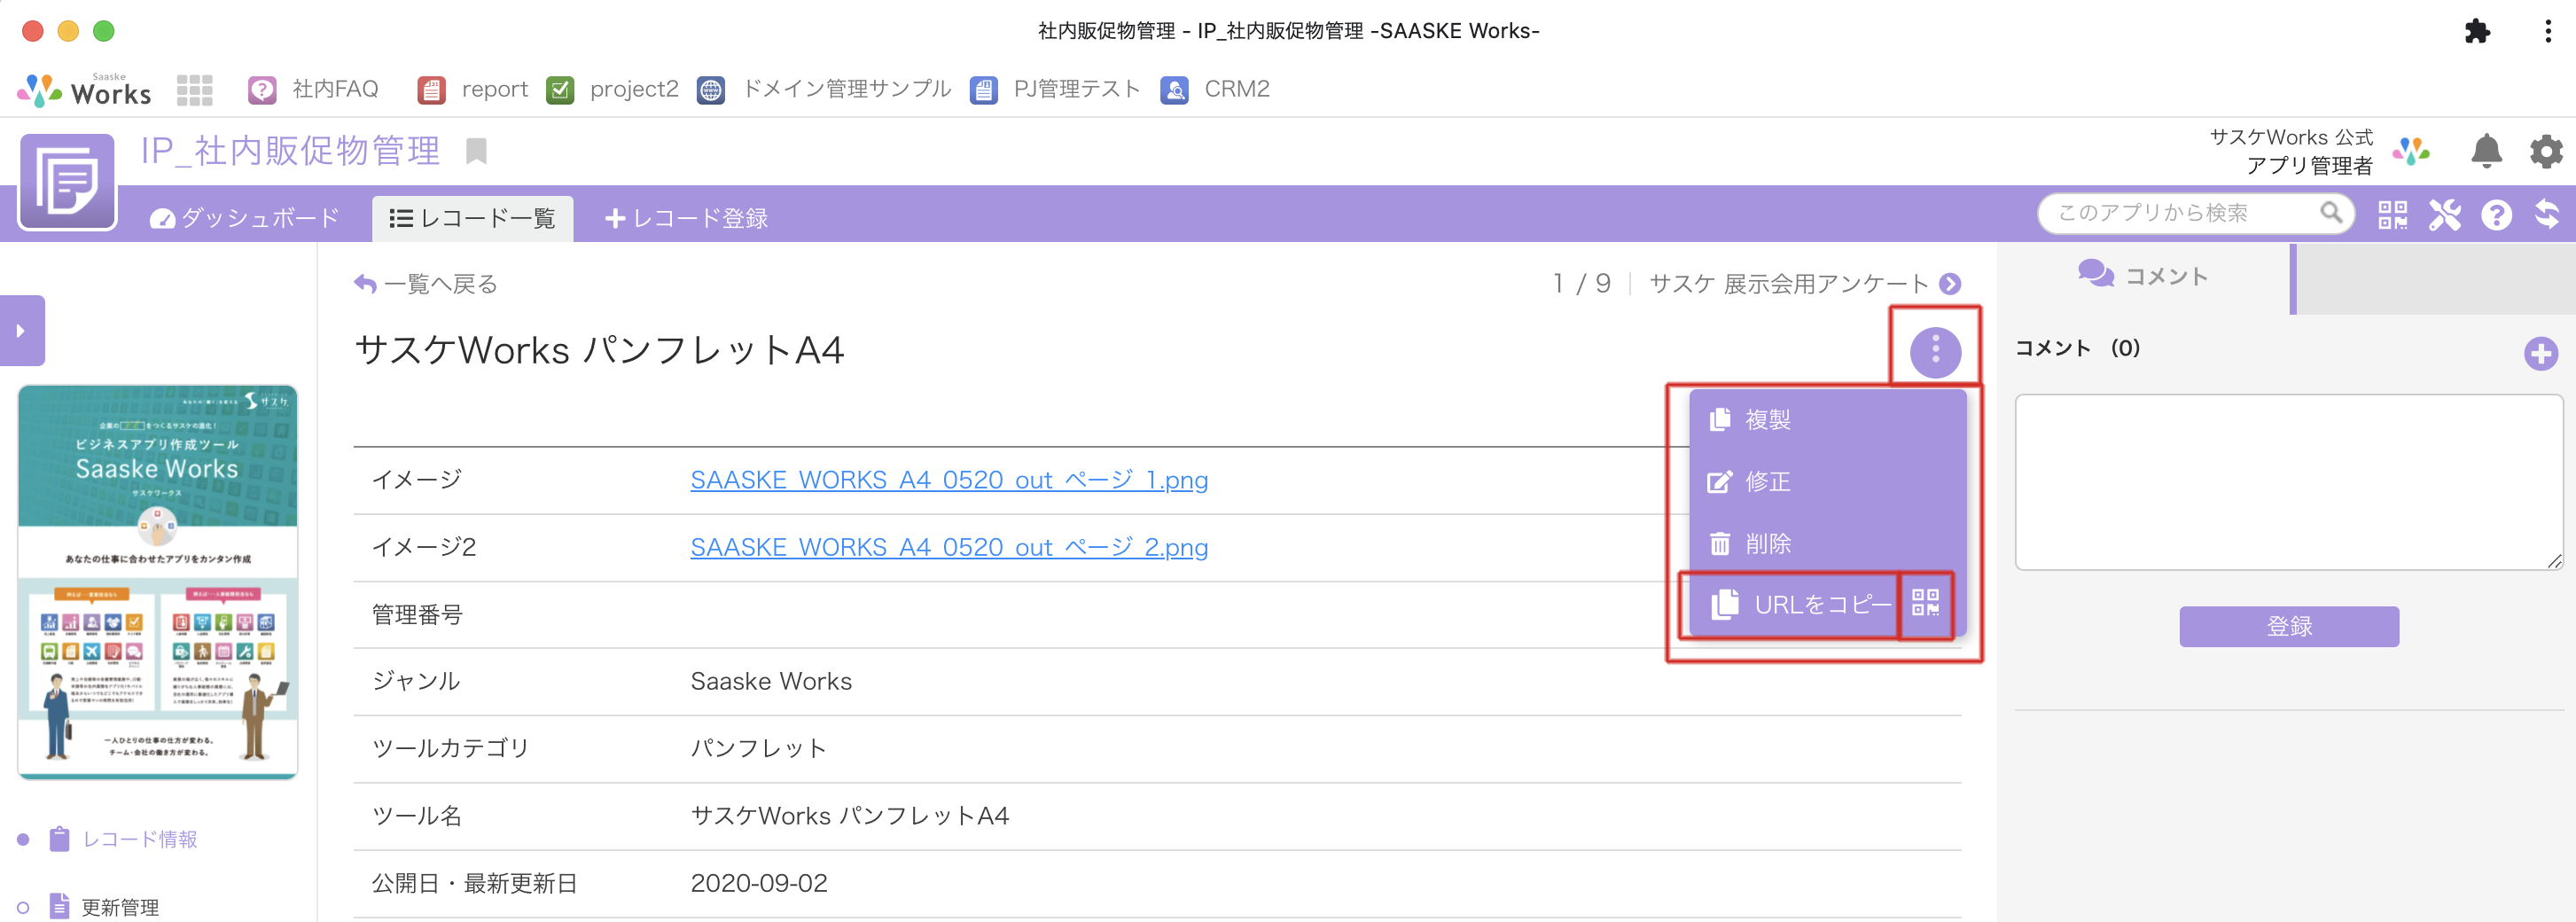Open the Saaske Works home logo

click(84, 90)
